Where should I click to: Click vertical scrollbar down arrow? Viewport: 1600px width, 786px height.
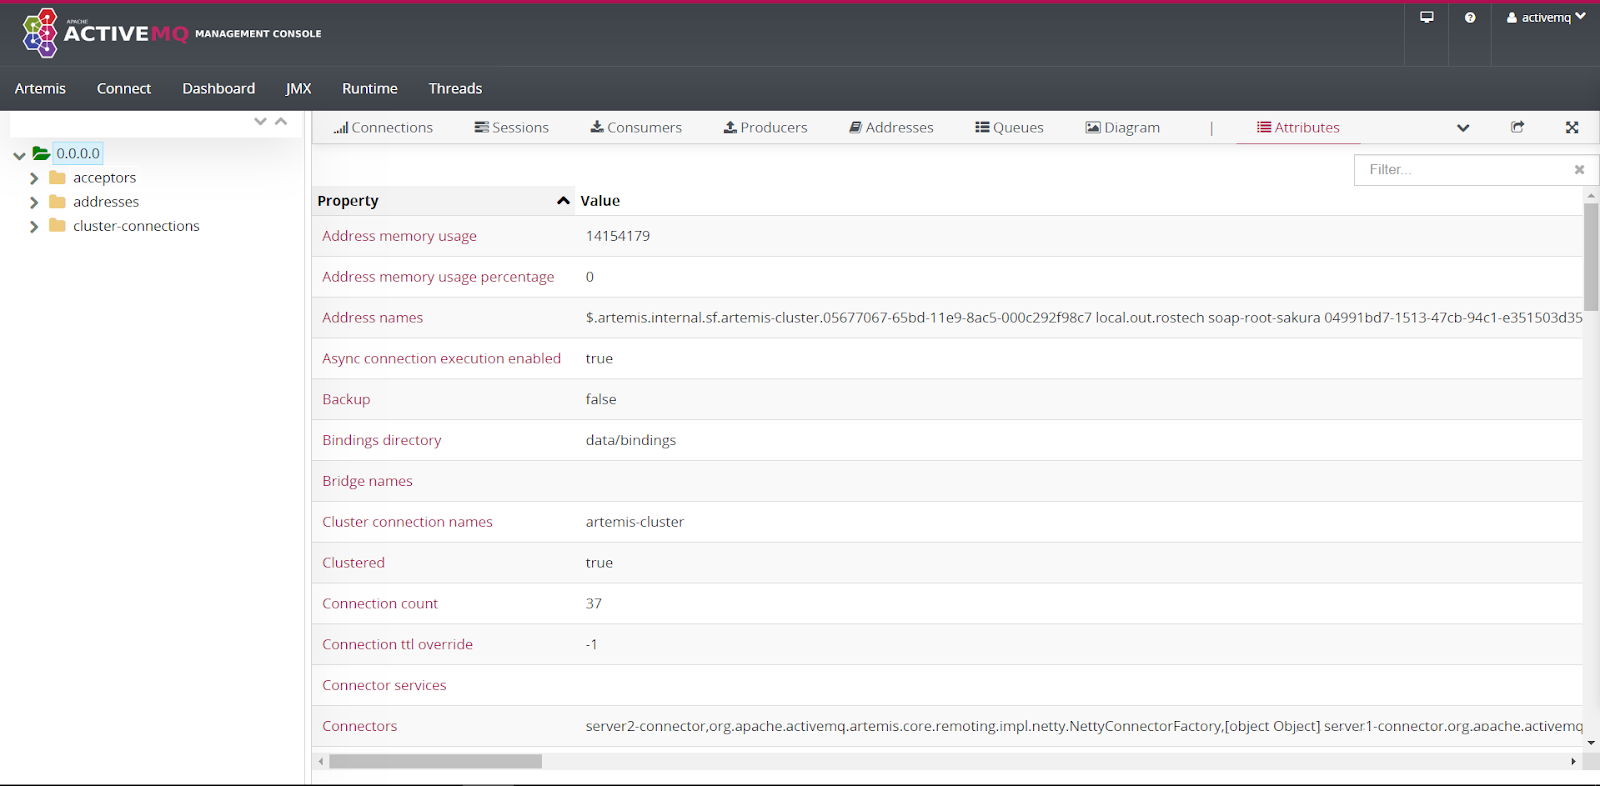1591,743
